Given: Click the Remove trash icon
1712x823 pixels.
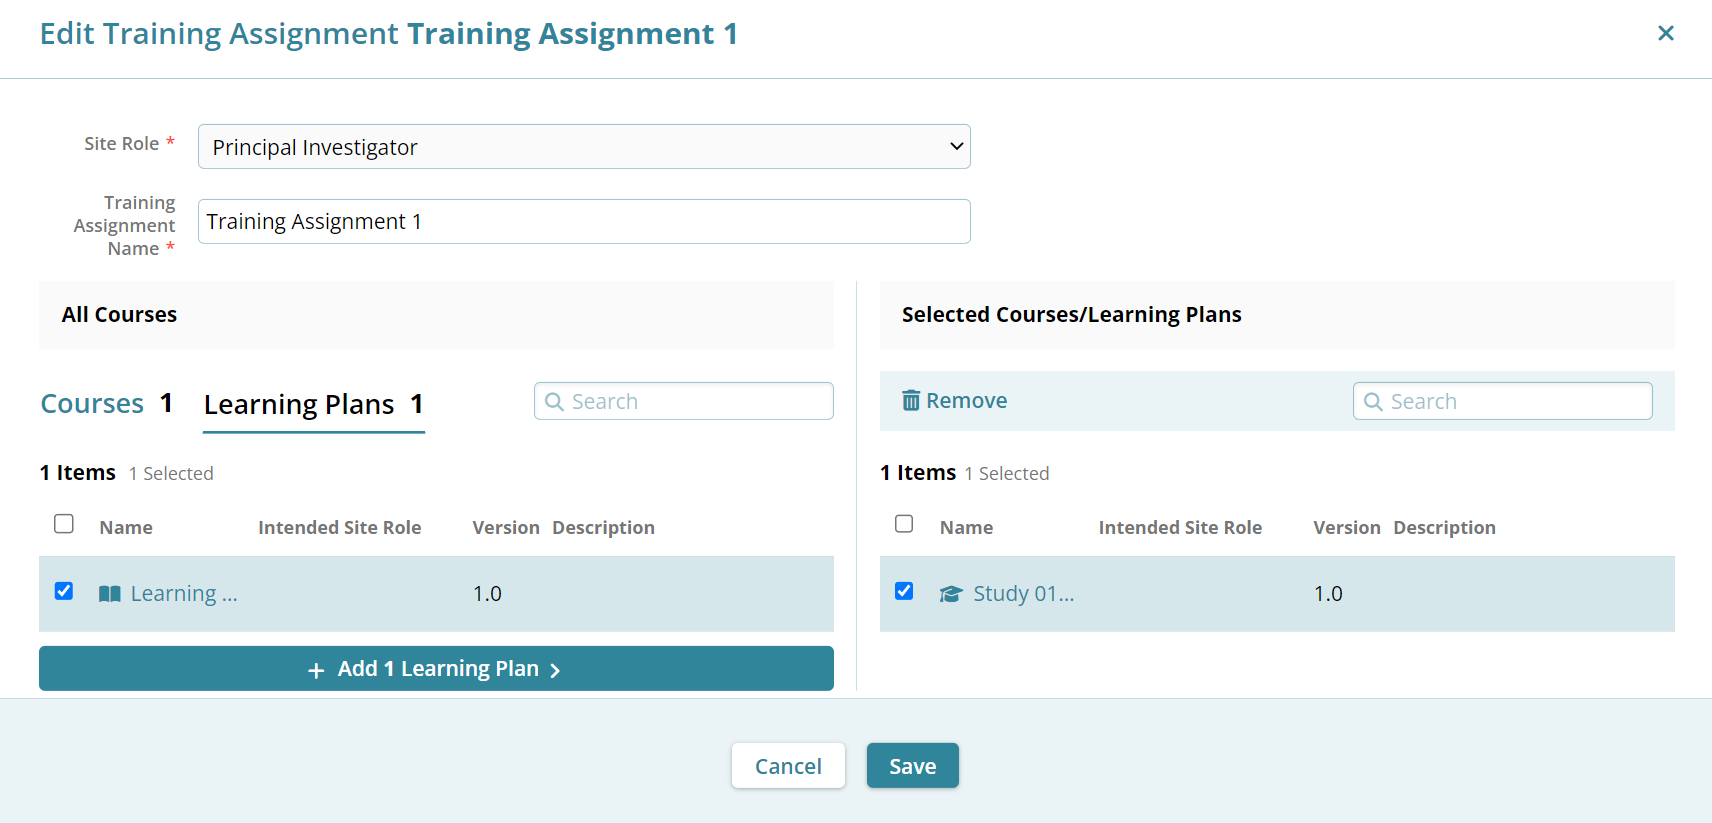Looking at the screenshot, I should pyautogui.click(x=911, y=400).
